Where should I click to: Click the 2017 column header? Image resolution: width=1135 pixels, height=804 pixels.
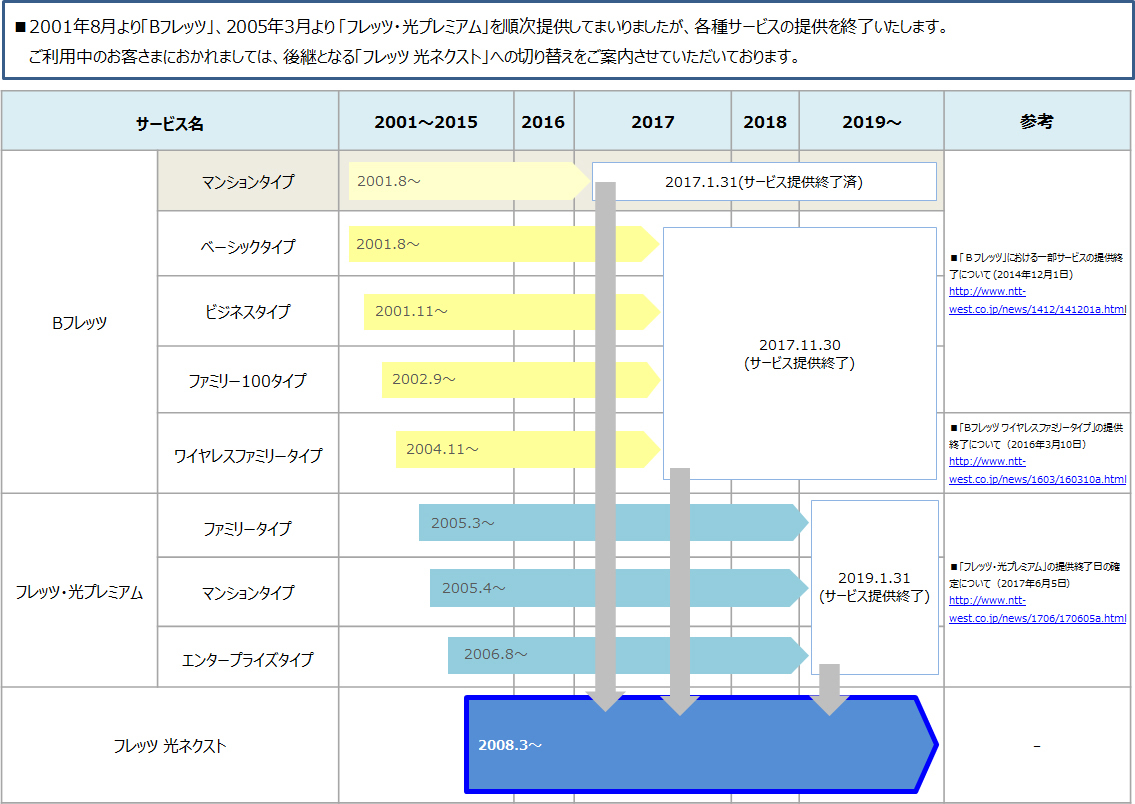coord(652,122)
